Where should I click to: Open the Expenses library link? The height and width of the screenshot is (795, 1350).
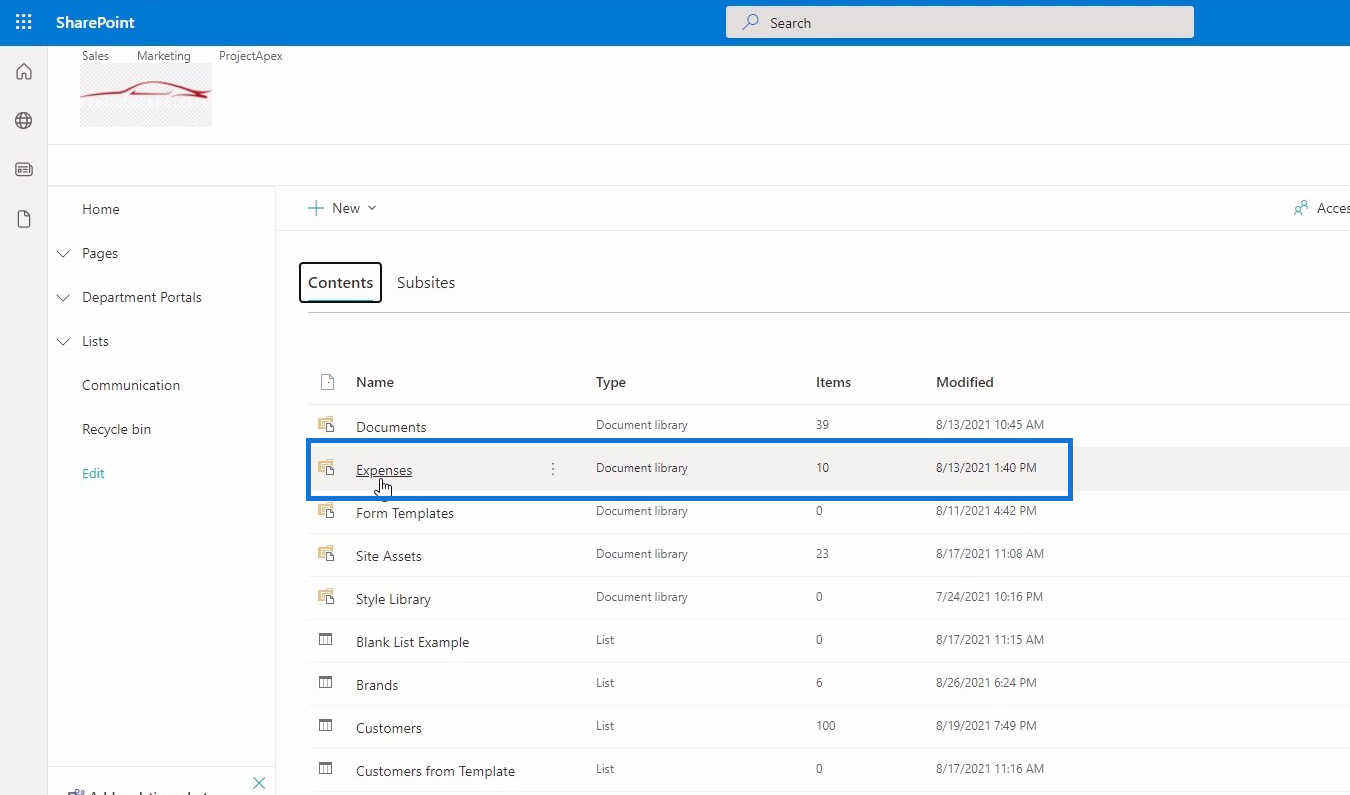coord(384,470)
